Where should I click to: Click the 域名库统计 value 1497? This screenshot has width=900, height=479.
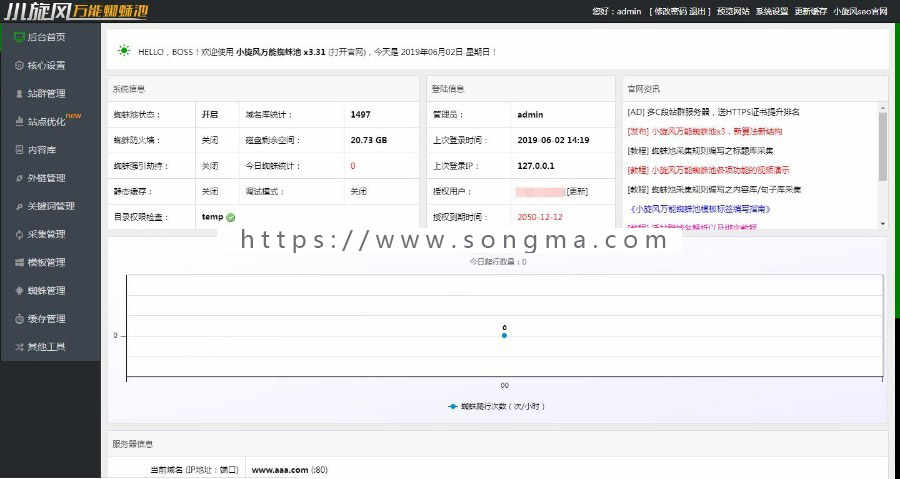click(360, 115)
